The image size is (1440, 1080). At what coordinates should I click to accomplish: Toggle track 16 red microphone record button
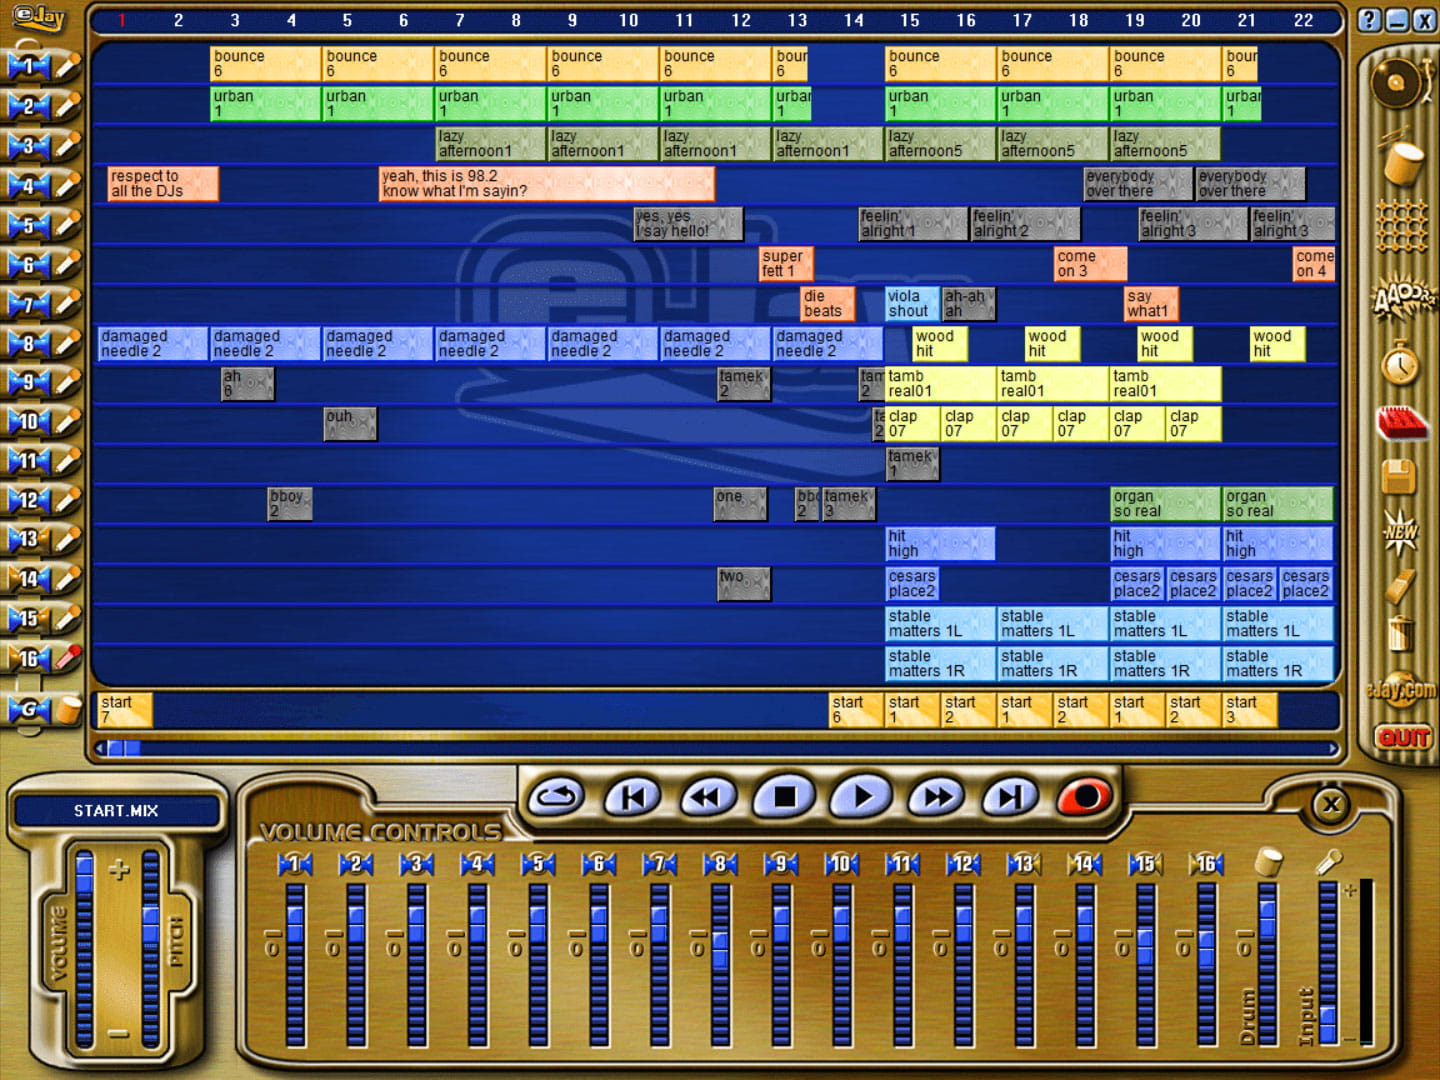[x=66, y=658]
